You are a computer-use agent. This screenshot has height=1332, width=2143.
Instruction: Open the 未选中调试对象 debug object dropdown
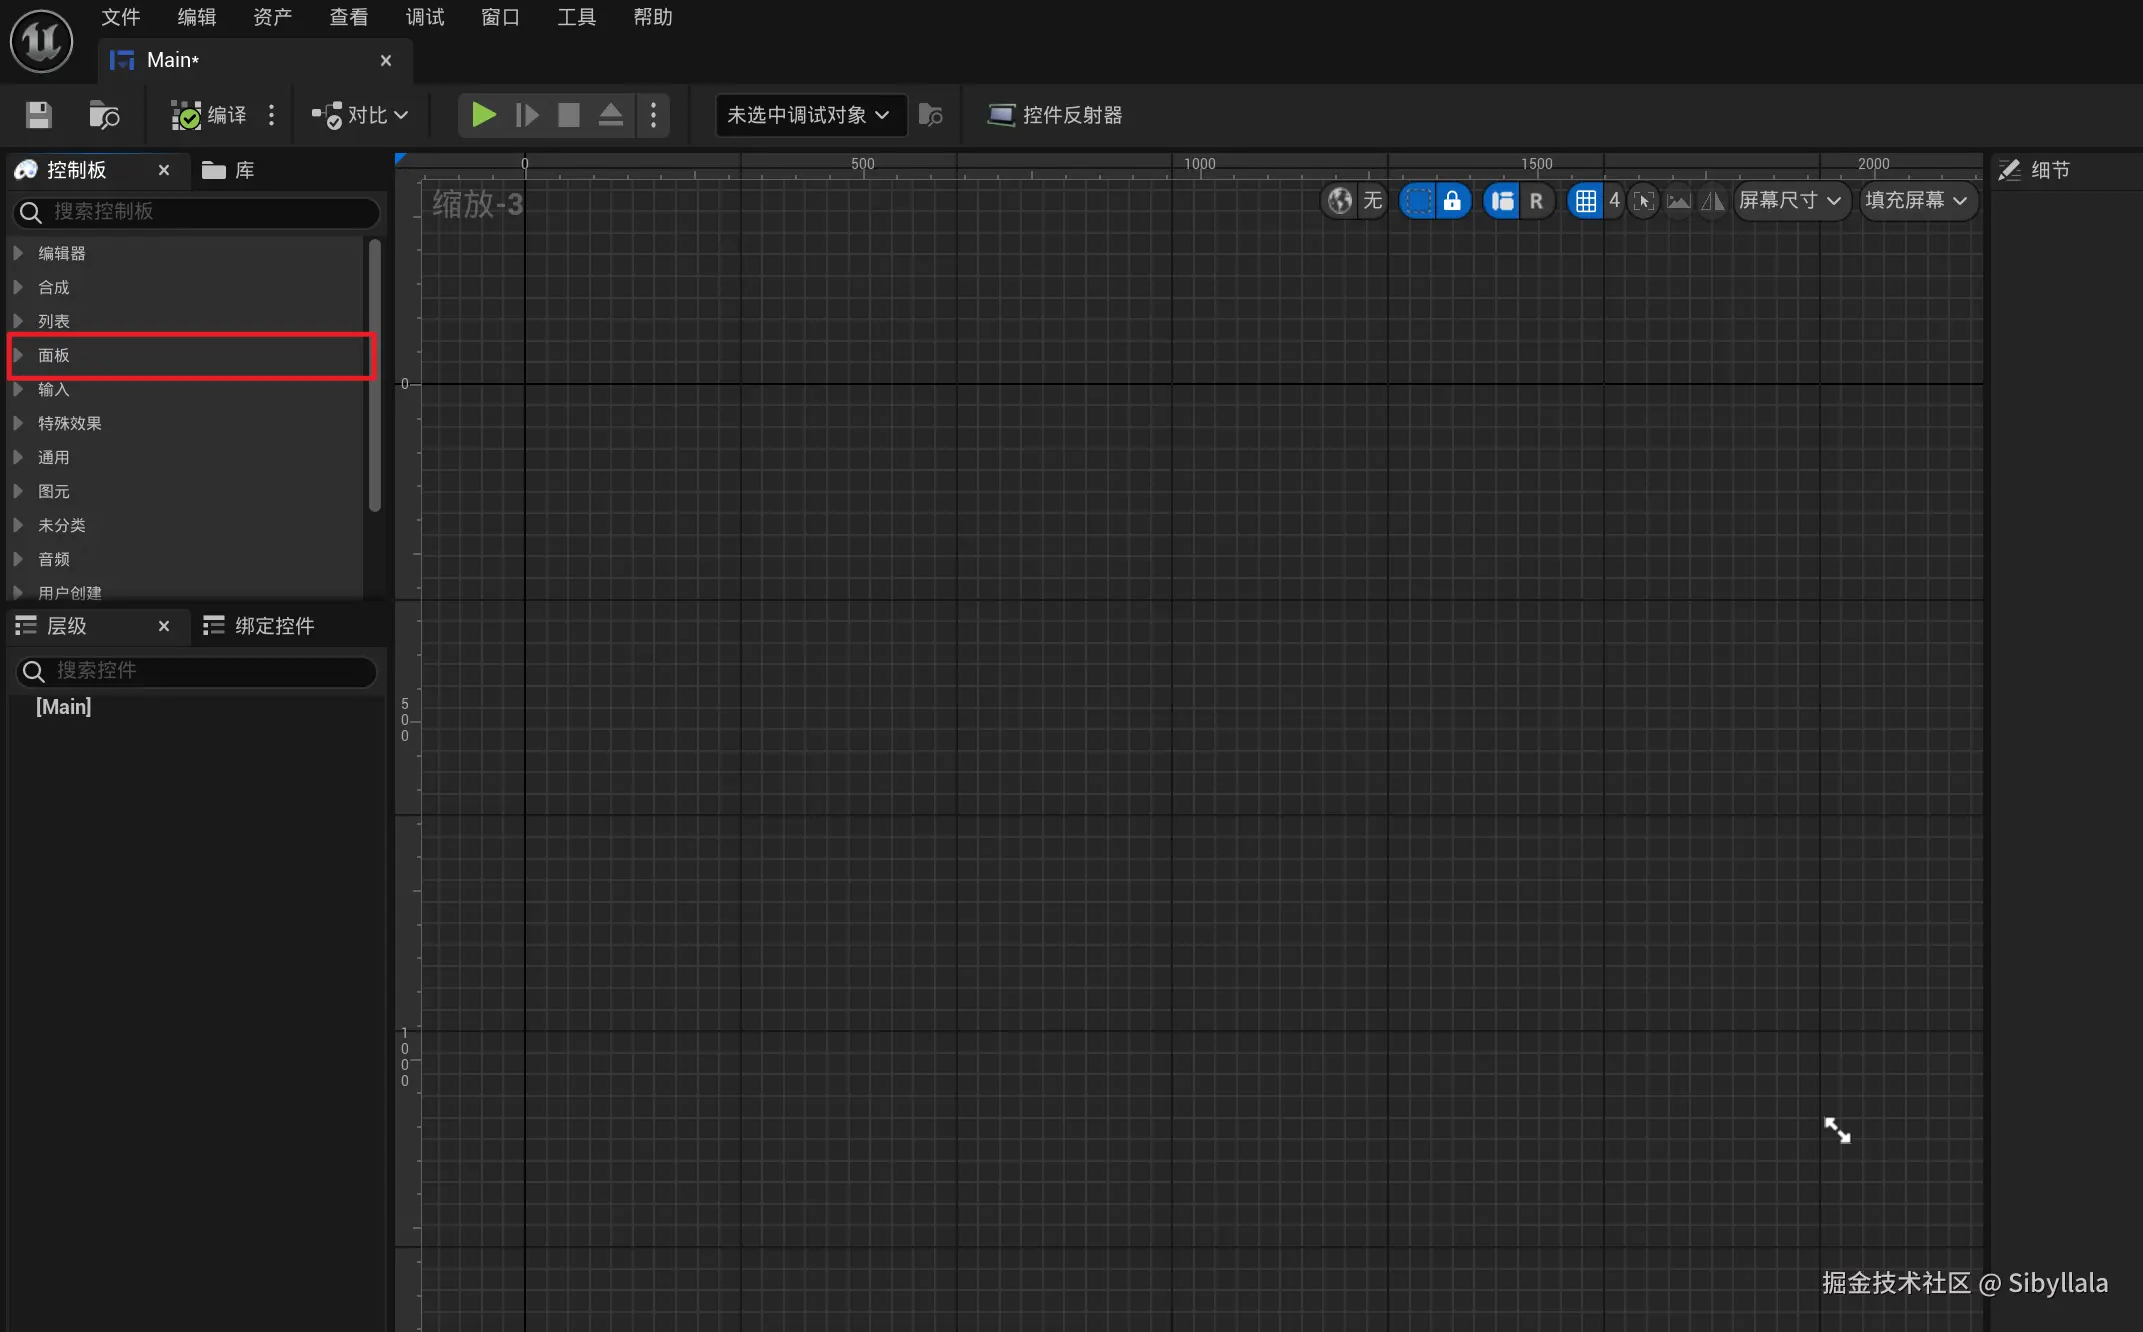tap(808, 115)
